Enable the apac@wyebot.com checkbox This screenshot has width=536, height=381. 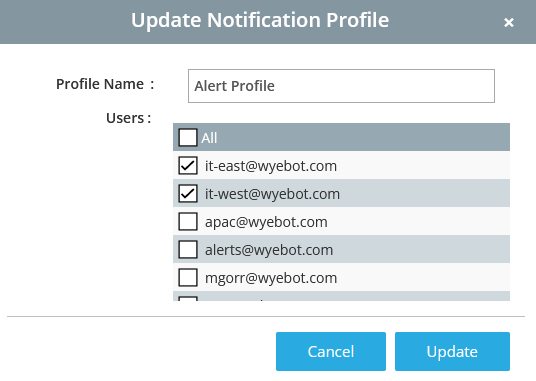(188, 221)
